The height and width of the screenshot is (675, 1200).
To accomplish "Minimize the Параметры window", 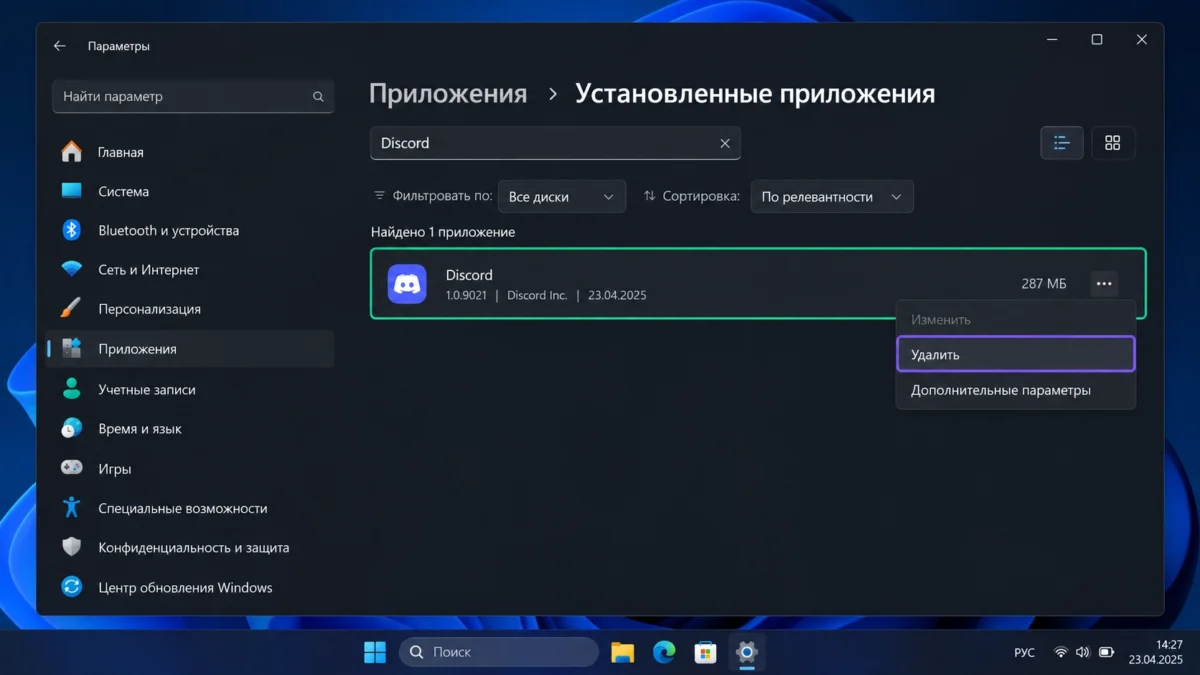I will coord(1052,40).
